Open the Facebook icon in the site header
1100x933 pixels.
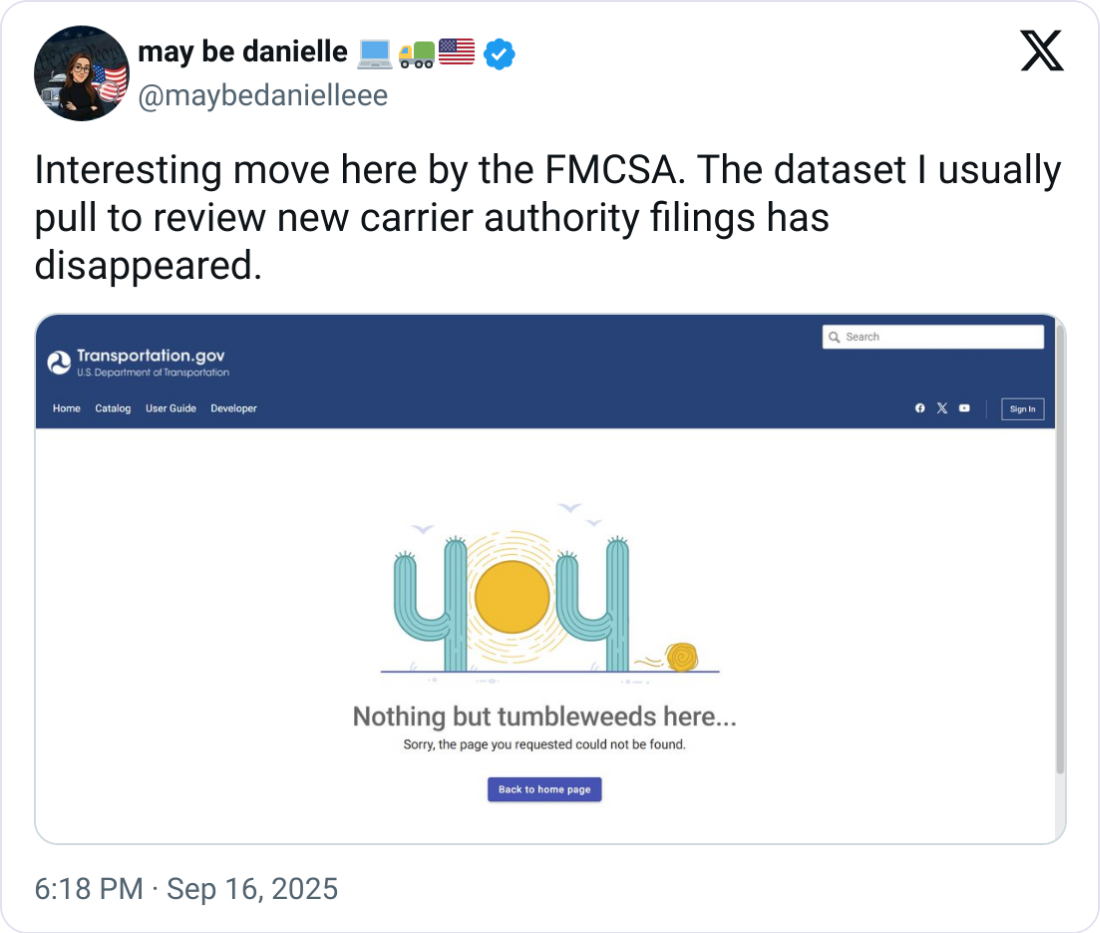(920, 408)
